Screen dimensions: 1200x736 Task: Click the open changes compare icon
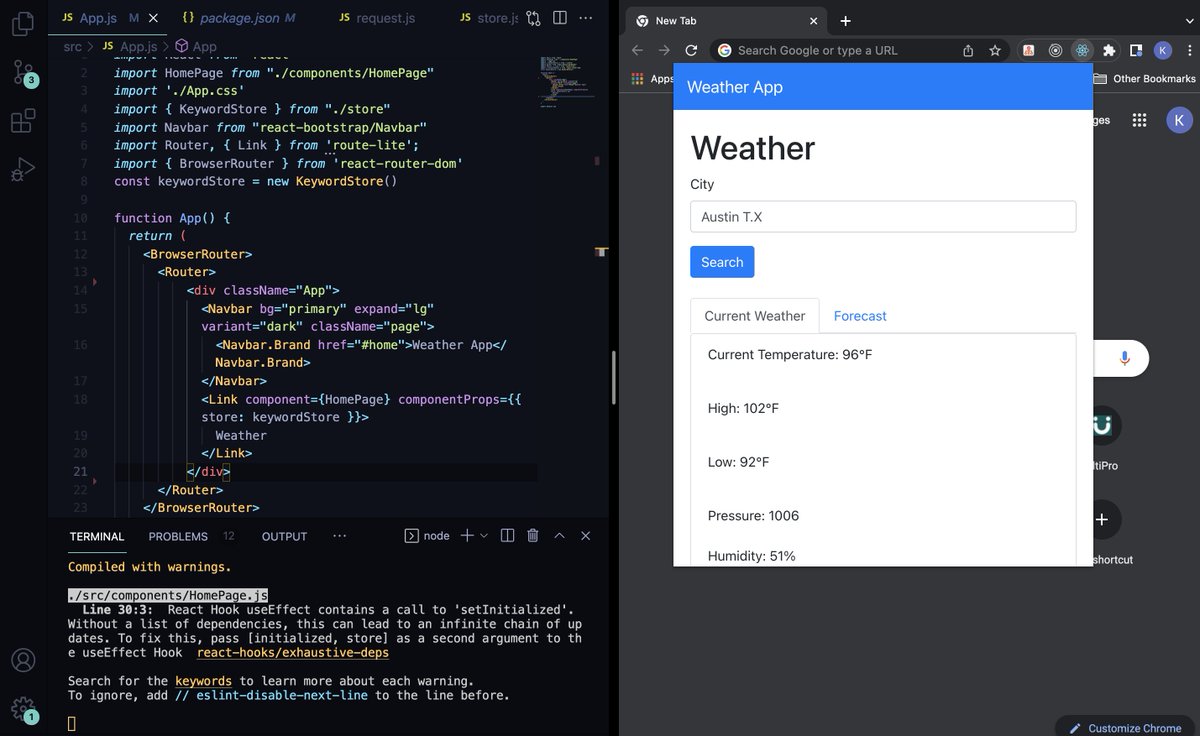coord(534,18)
